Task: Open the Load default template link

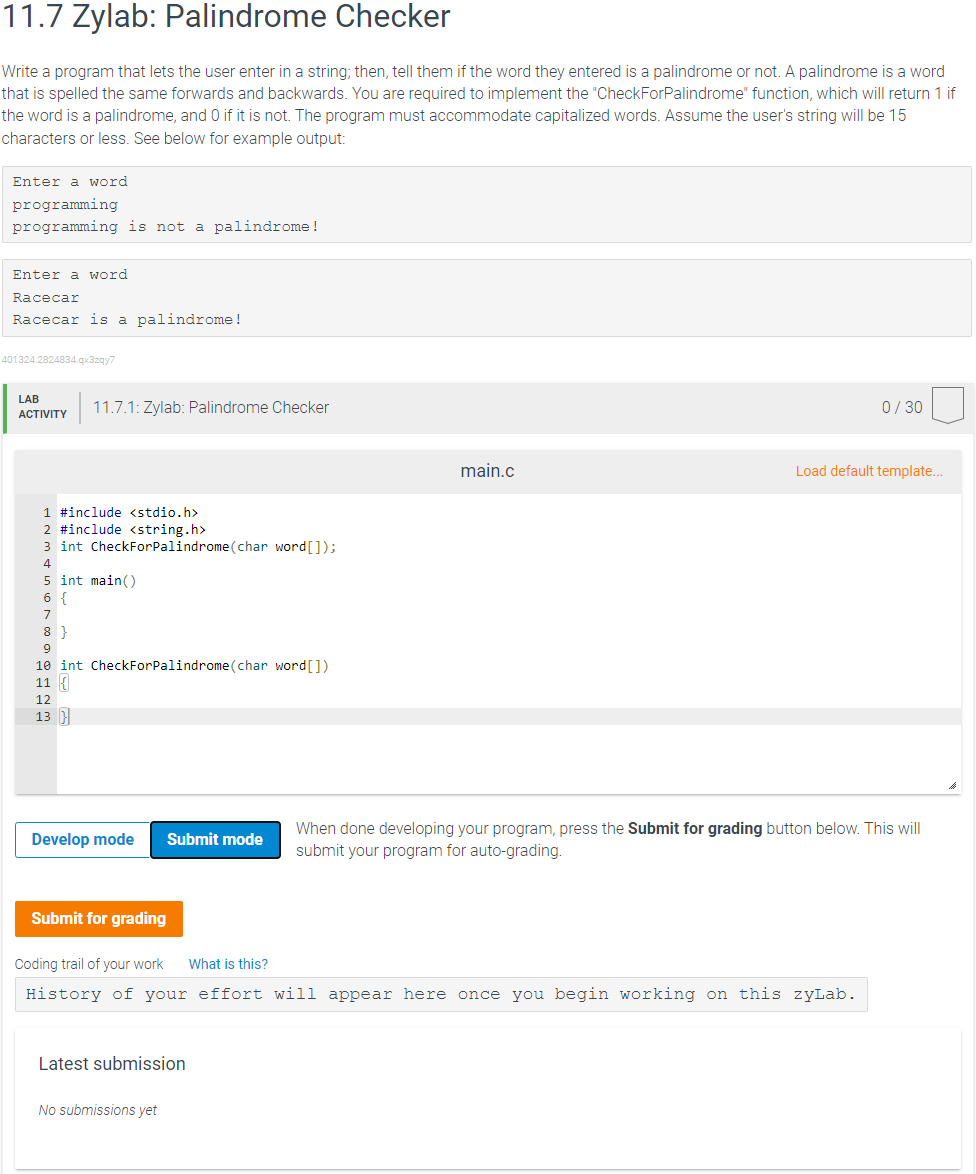Action: (868, 470)
